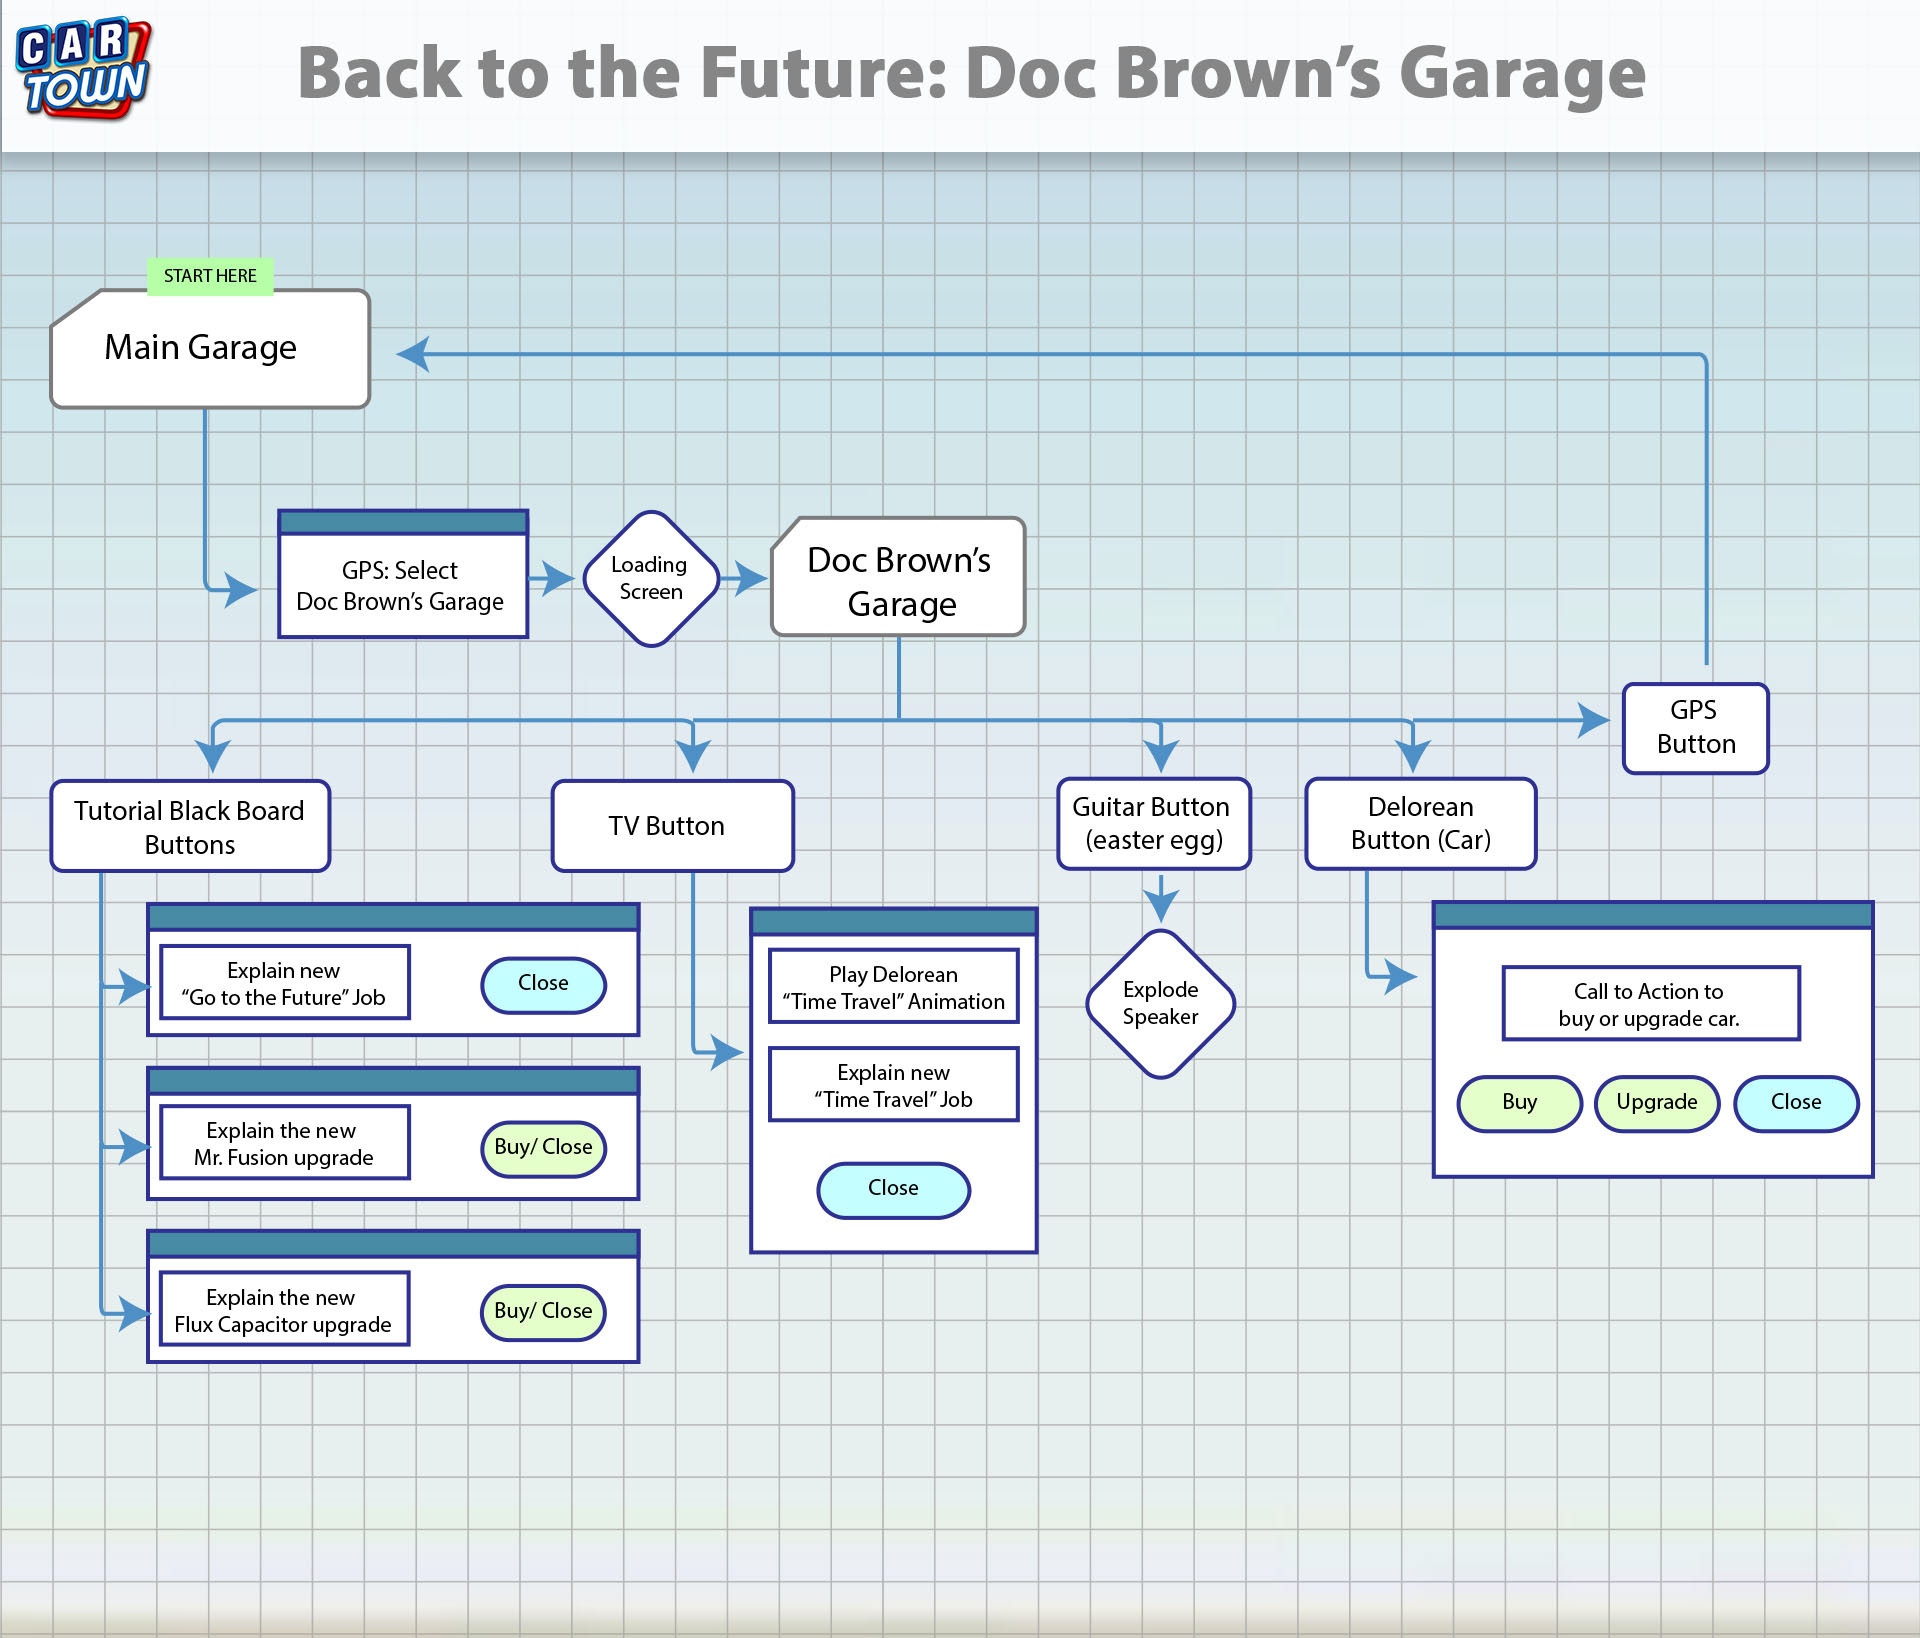Click the Car Town logo
1920x1638 pixels.
click(x=84, y=68)
